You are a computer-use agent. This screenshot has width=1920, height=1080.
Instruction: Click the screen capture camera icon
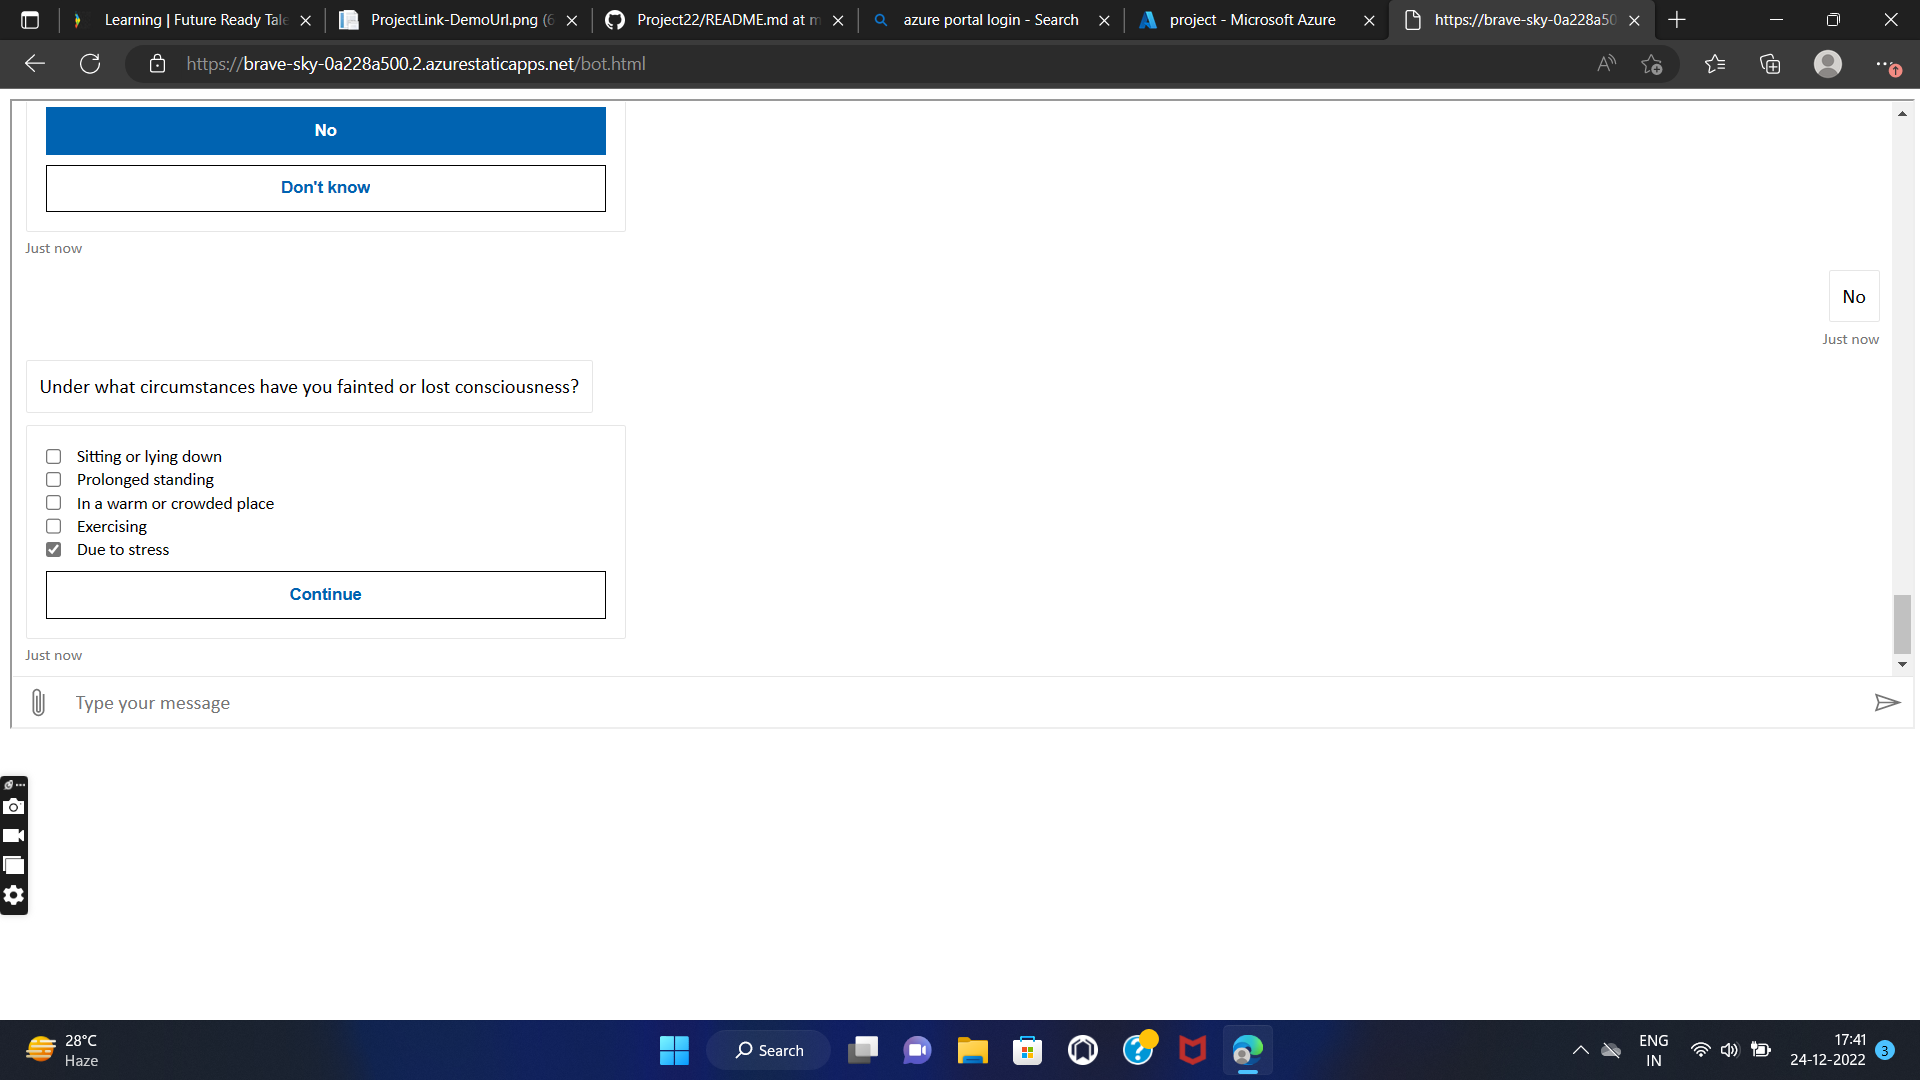tap(14, 806)
